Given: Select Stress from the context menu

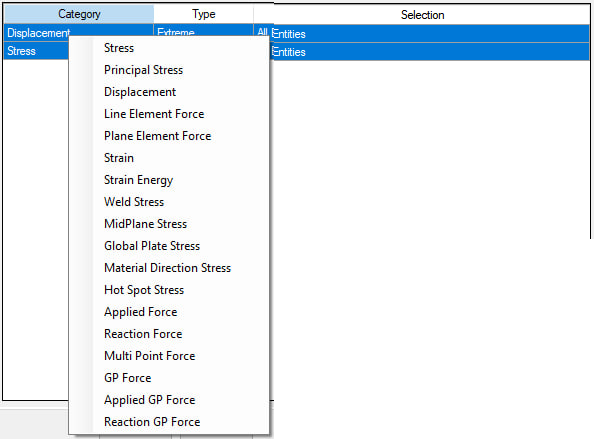Looking at the screenshot, I should tap(169, 48).
